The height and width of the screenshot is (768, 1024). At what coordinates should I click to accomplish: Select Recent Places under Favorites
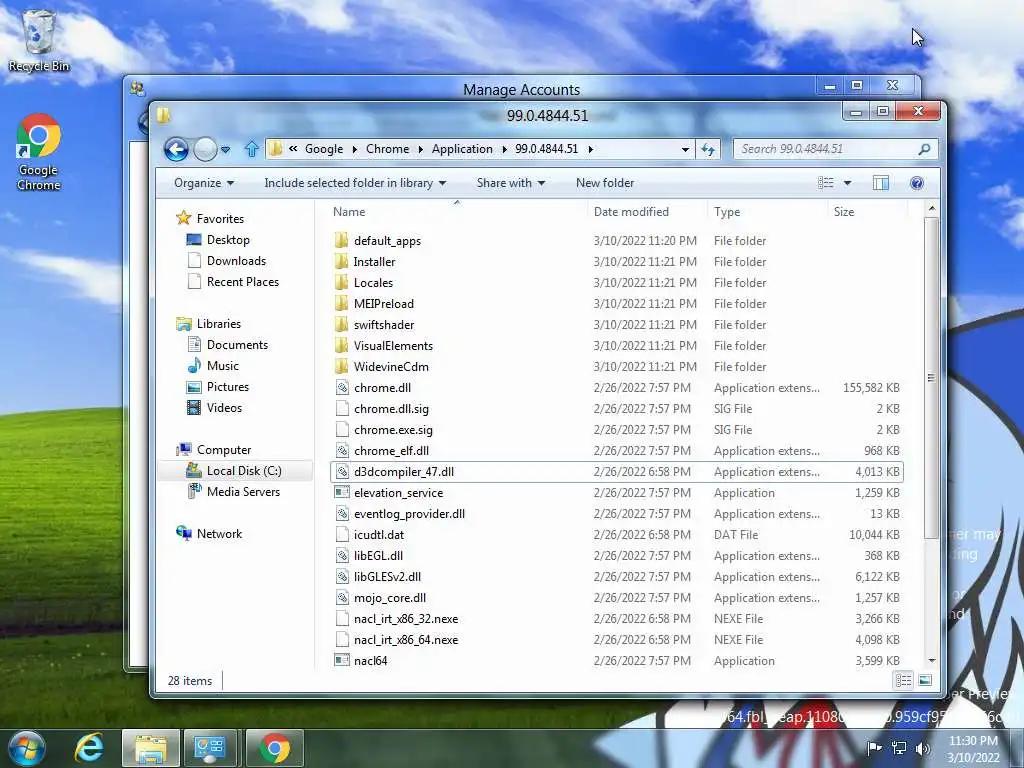pyautogui.click(x=243, y=281)
